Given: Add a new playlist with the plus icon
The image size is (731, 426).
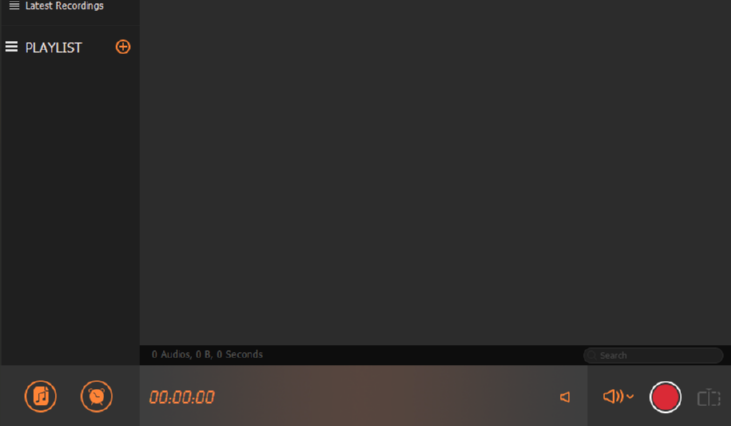Looking at the screenshot, I should pyautogui.click(x=123, y=47).
